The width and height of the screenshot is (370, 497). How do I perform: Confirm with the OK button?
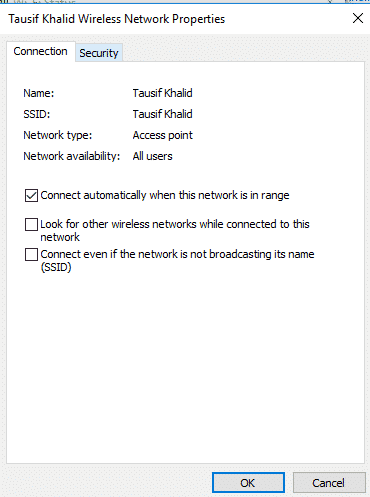(x=248, y=482)
